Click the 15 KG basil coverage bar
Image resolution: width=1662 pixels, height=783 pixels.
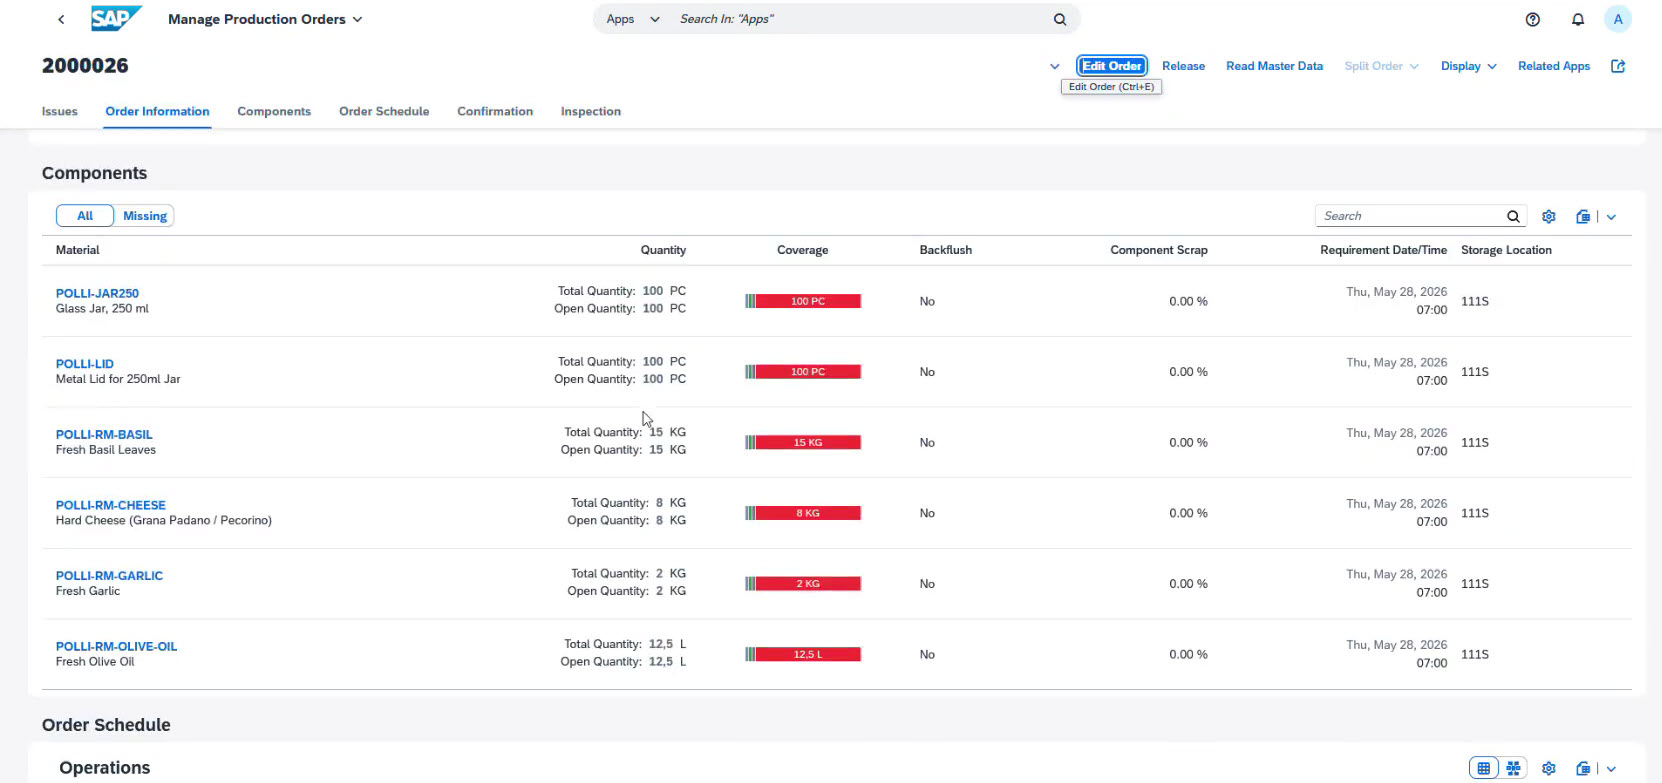coord(803,442)
